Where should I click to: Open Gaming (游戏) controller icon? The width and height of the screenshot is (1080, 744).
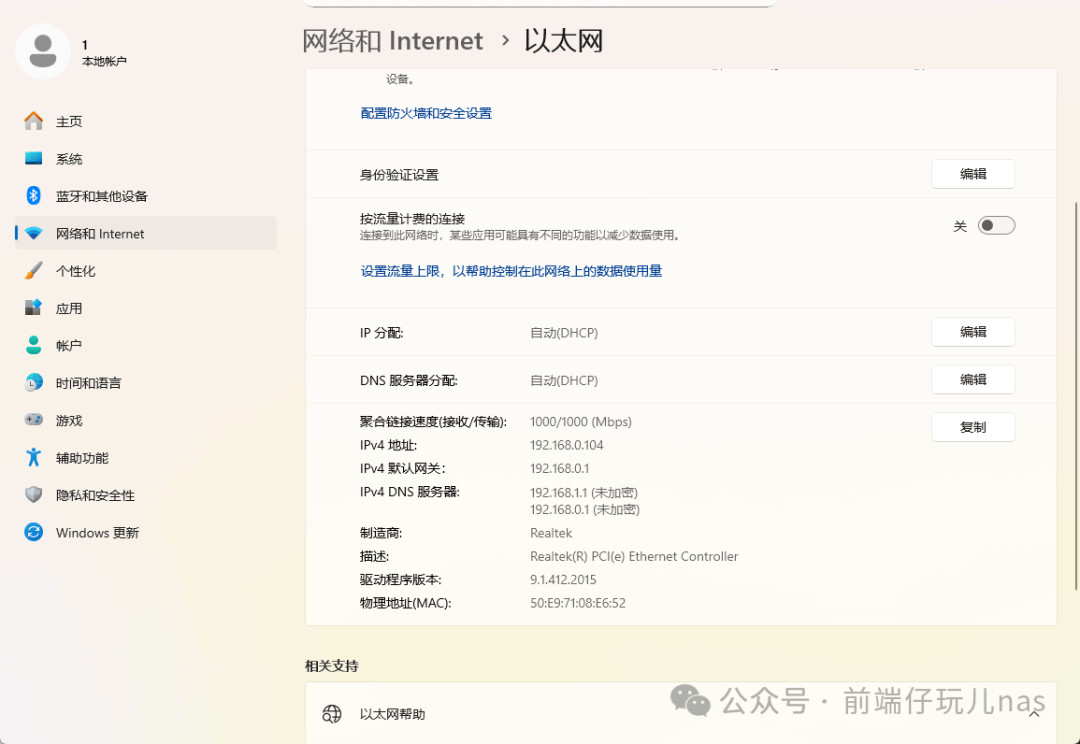tap(34, 420)
